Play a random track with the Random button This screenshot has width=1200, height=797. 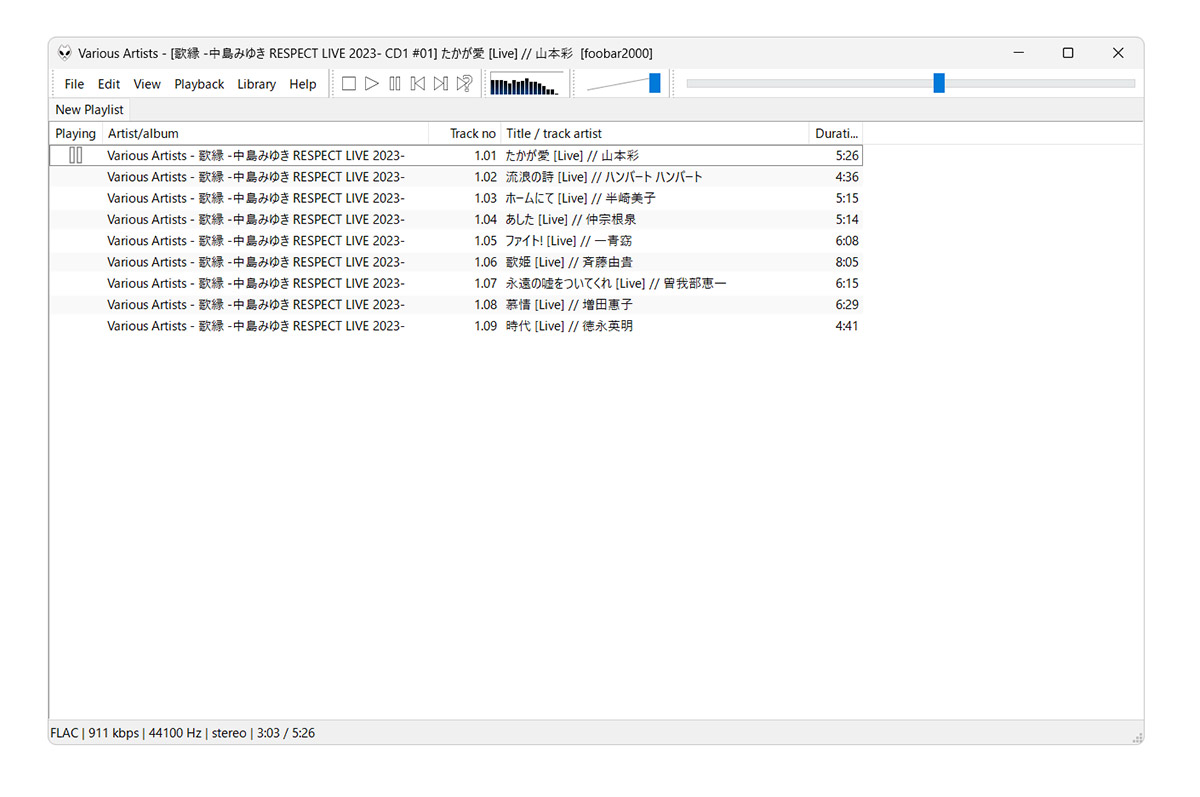[464, 84]
